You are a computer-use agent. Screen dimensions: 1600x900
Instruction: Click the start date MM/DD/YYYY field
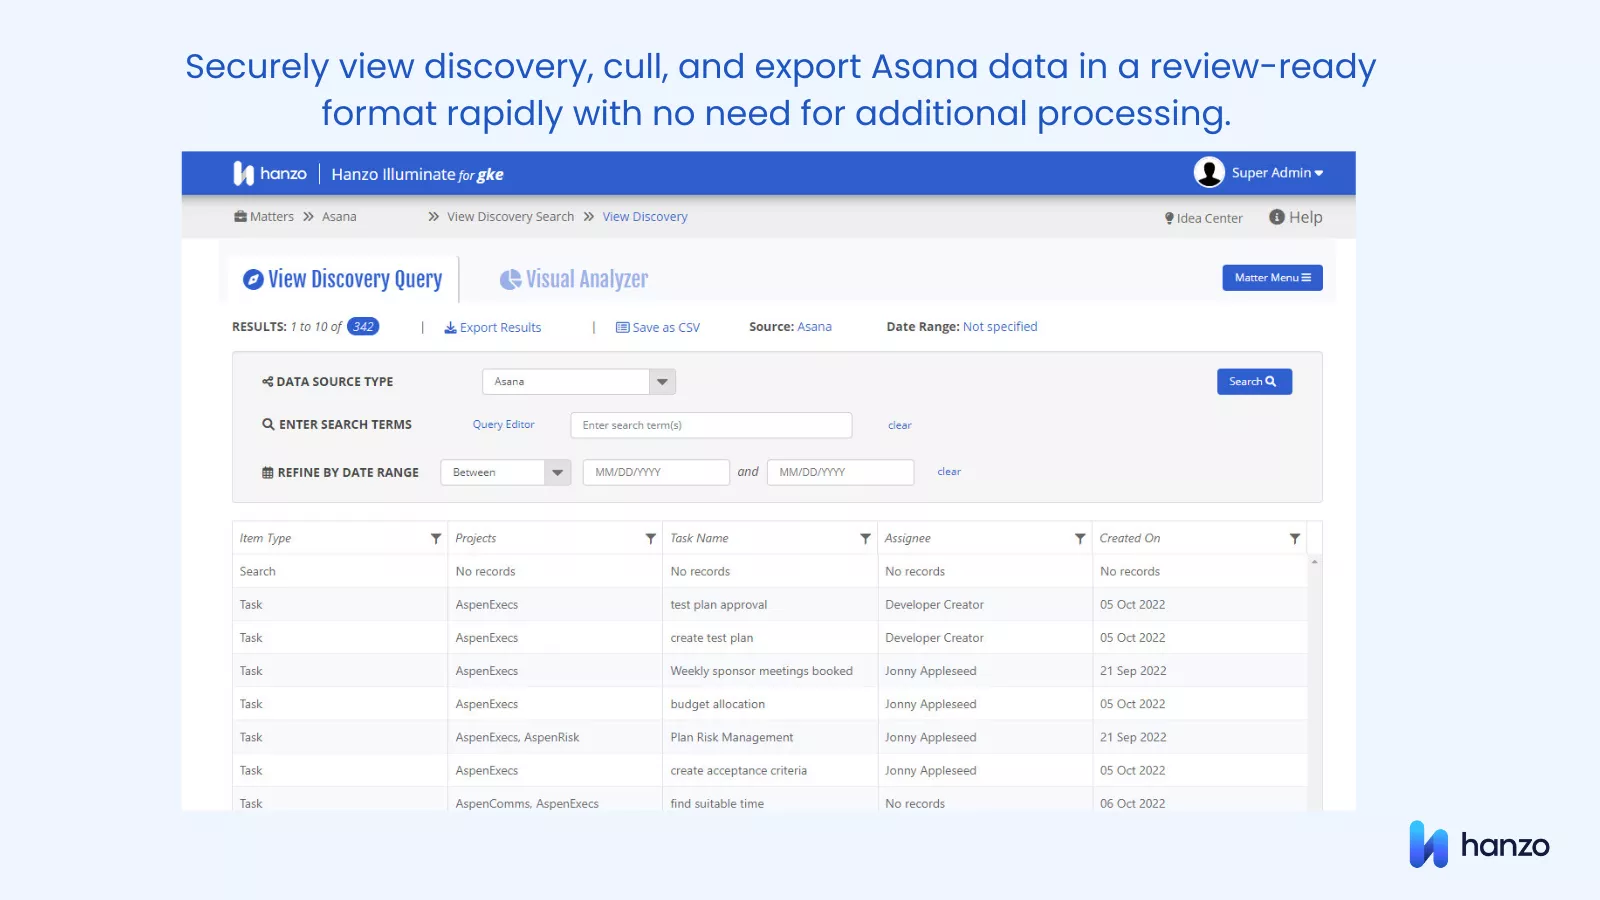[656, 472]
